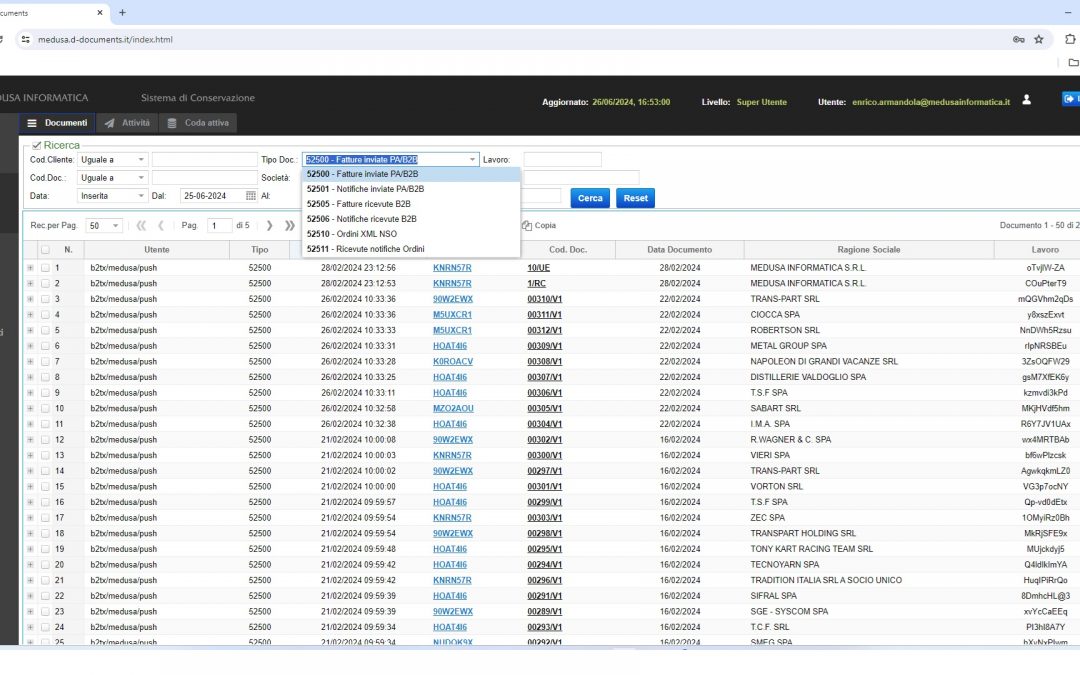The height and width of the screenshot is (675, 1080).
Task: Expand row 2 details
Action: 30,283
